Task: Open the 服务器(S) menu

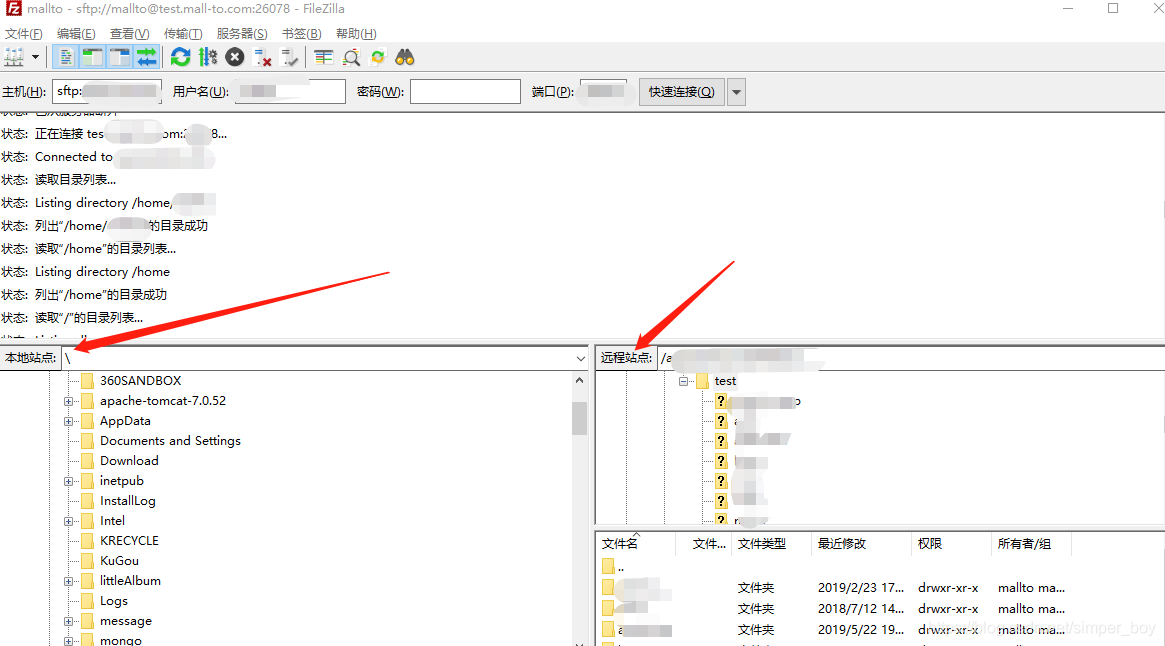Action: pos(242,33)
